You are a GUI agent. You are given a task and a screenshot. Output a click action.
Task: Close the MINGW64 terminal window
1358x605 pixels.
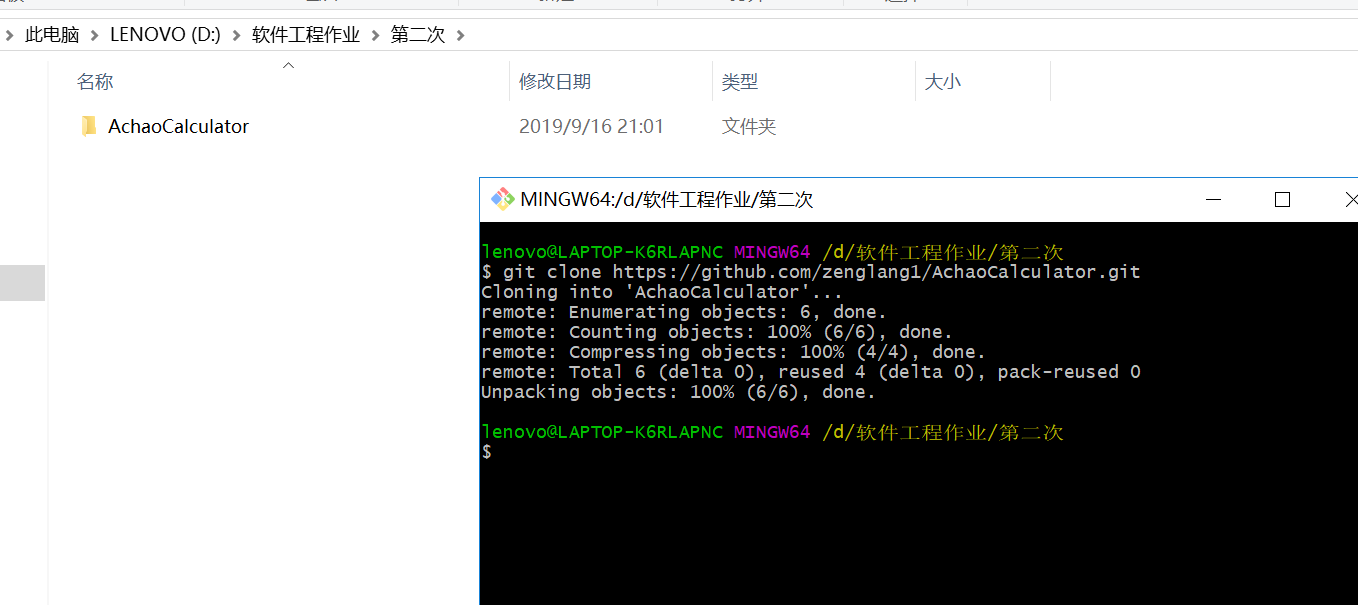1350,200
